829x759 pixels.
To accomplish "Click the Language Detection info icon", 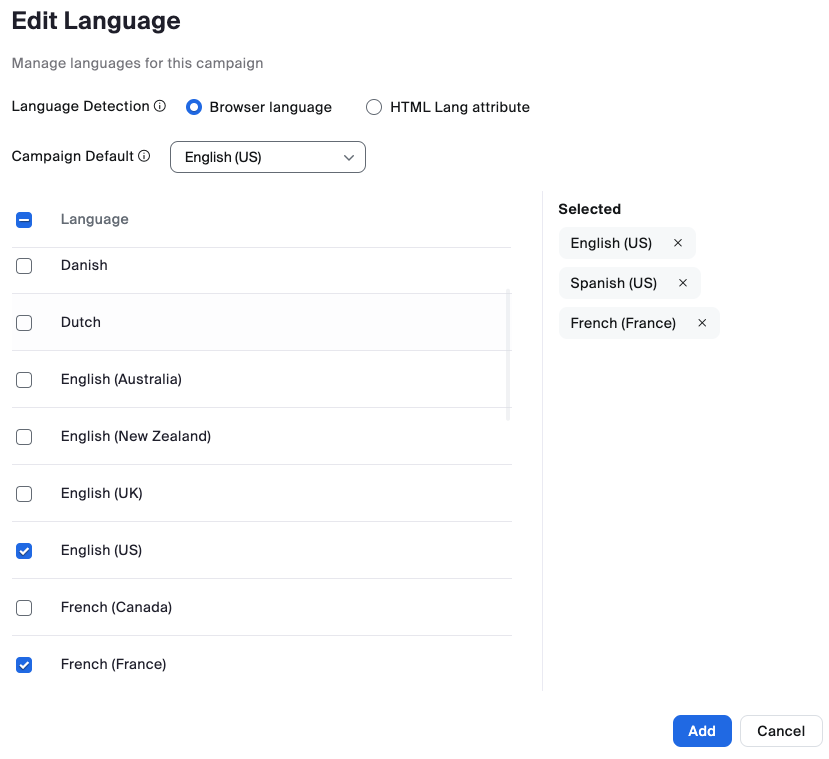I will pyautogui.click(x=160, y=106).
